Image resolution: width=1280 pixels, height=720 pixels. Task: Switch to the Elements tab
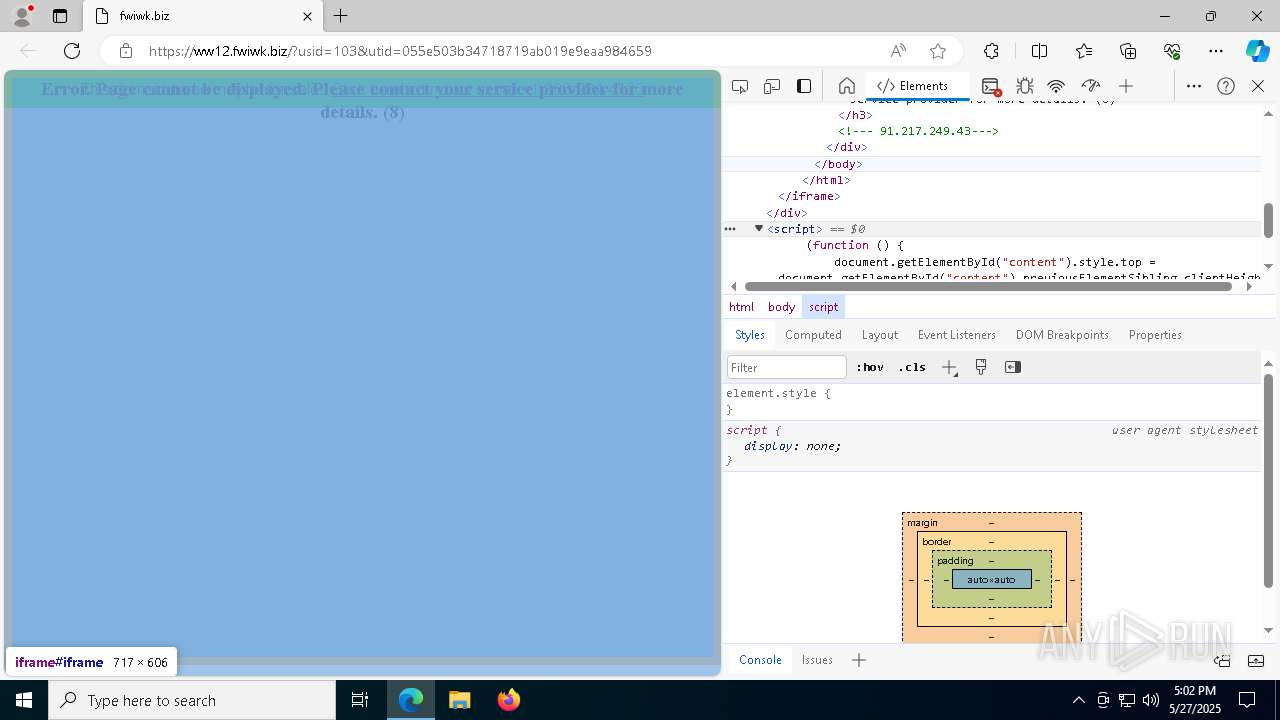[912, 86]
